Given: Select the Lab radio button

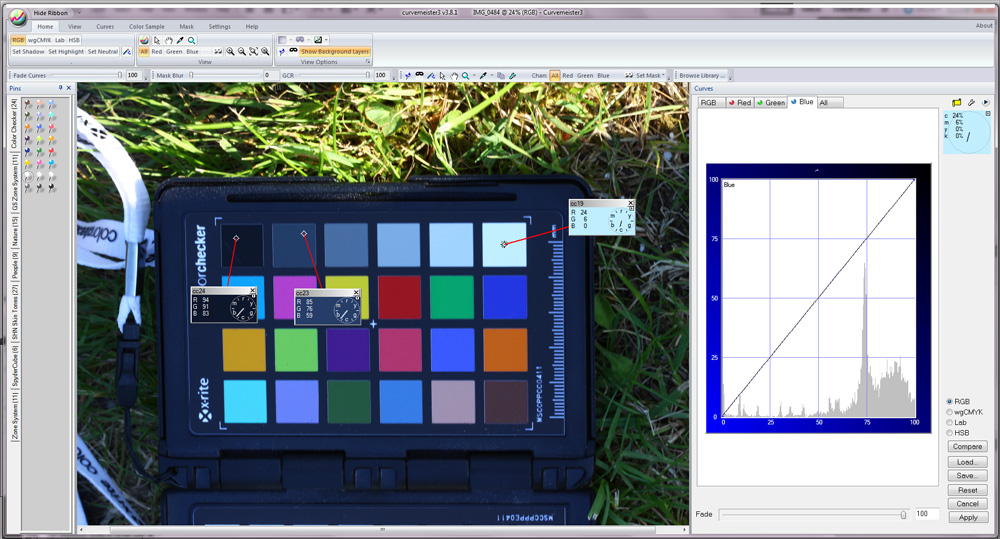Looking at the screenshot, I should coord(950,422).
